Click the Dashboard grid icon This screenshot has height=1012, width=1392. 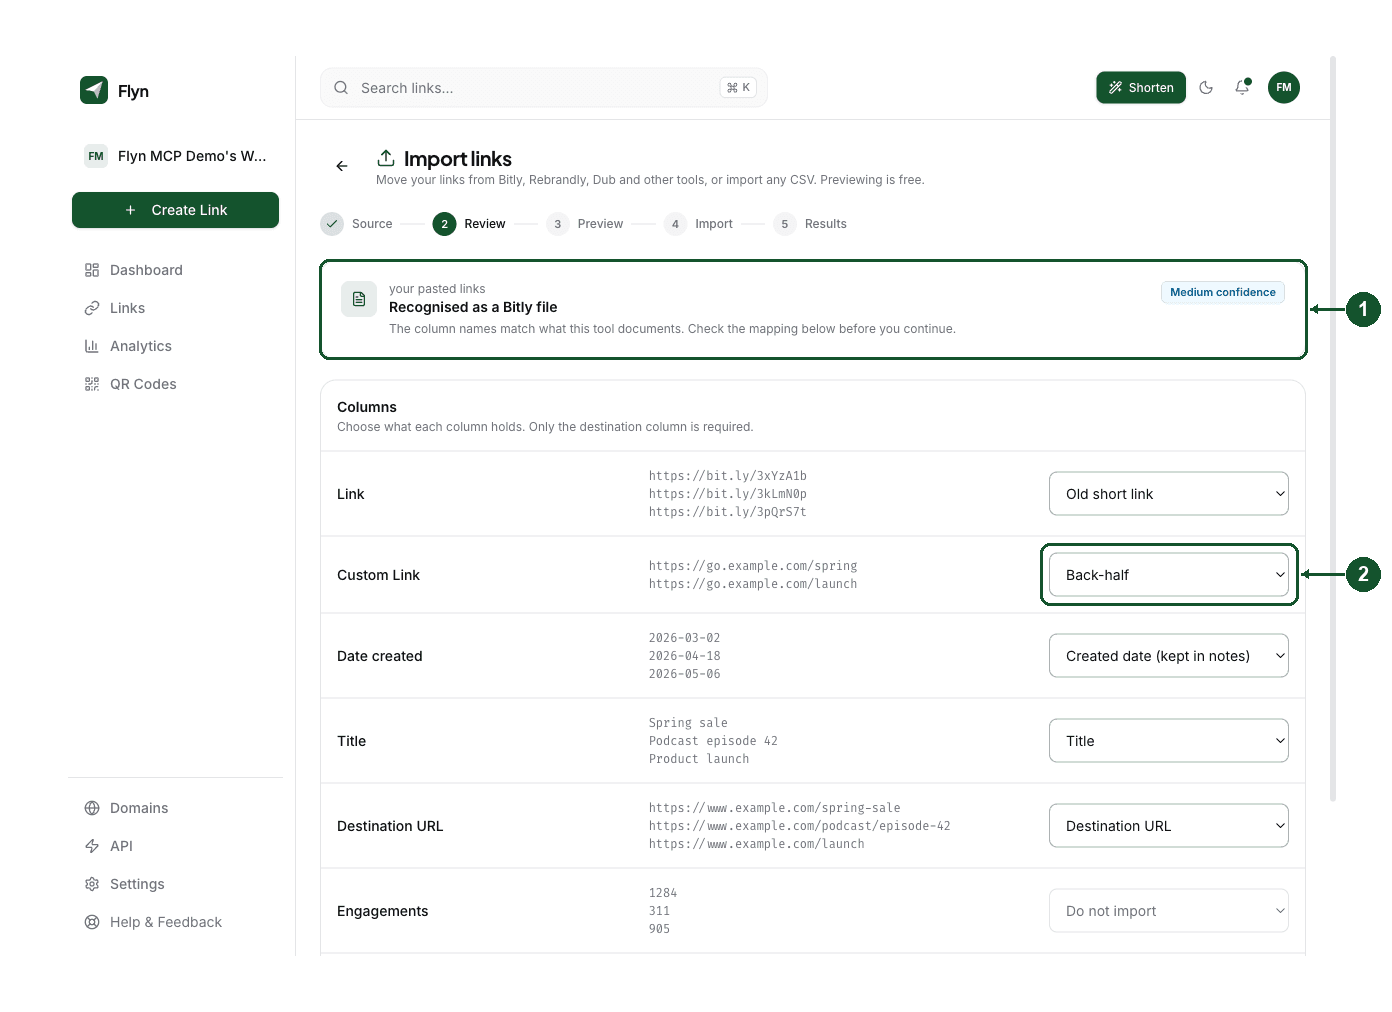tap(92, 270)
